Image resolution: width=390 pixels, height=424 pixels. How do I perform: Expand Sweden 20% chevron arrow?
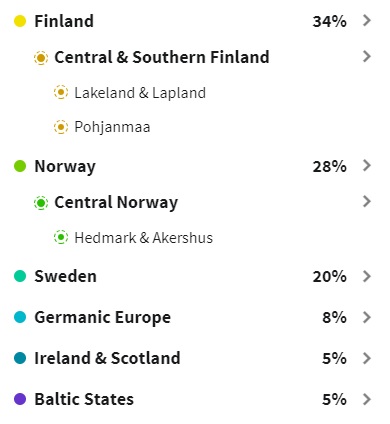pyautogui.click(x=367, y=276)
